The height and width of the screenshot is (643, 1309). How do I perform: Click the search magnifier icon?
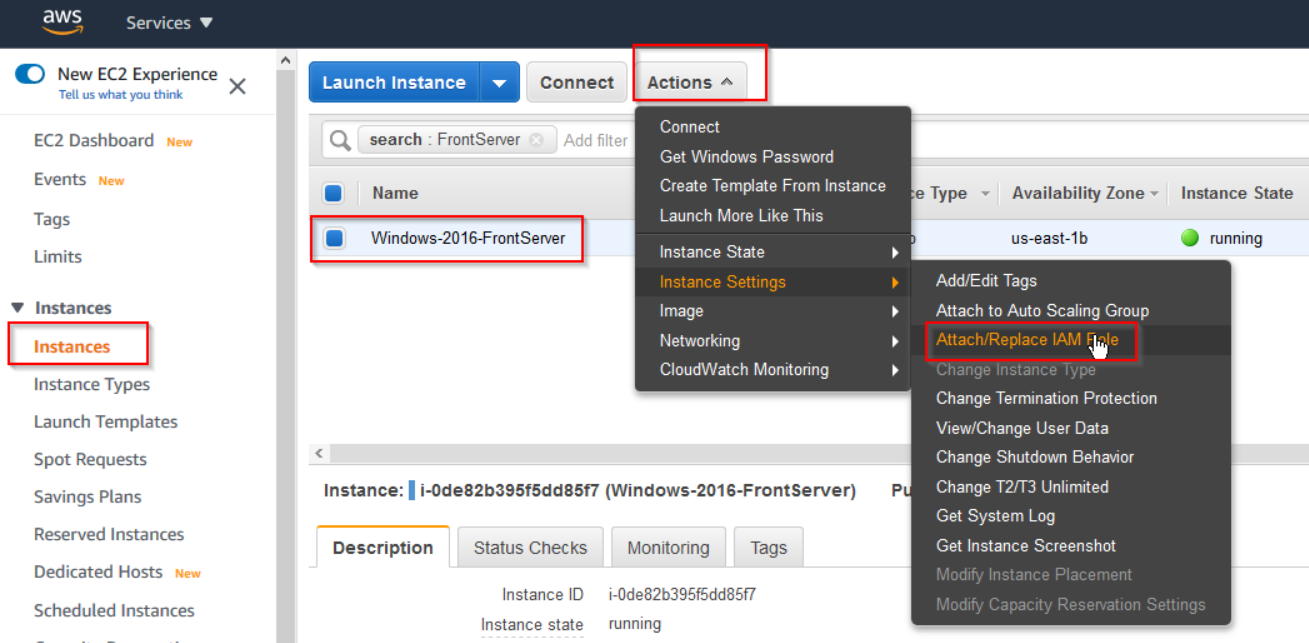tap(340, 140)
